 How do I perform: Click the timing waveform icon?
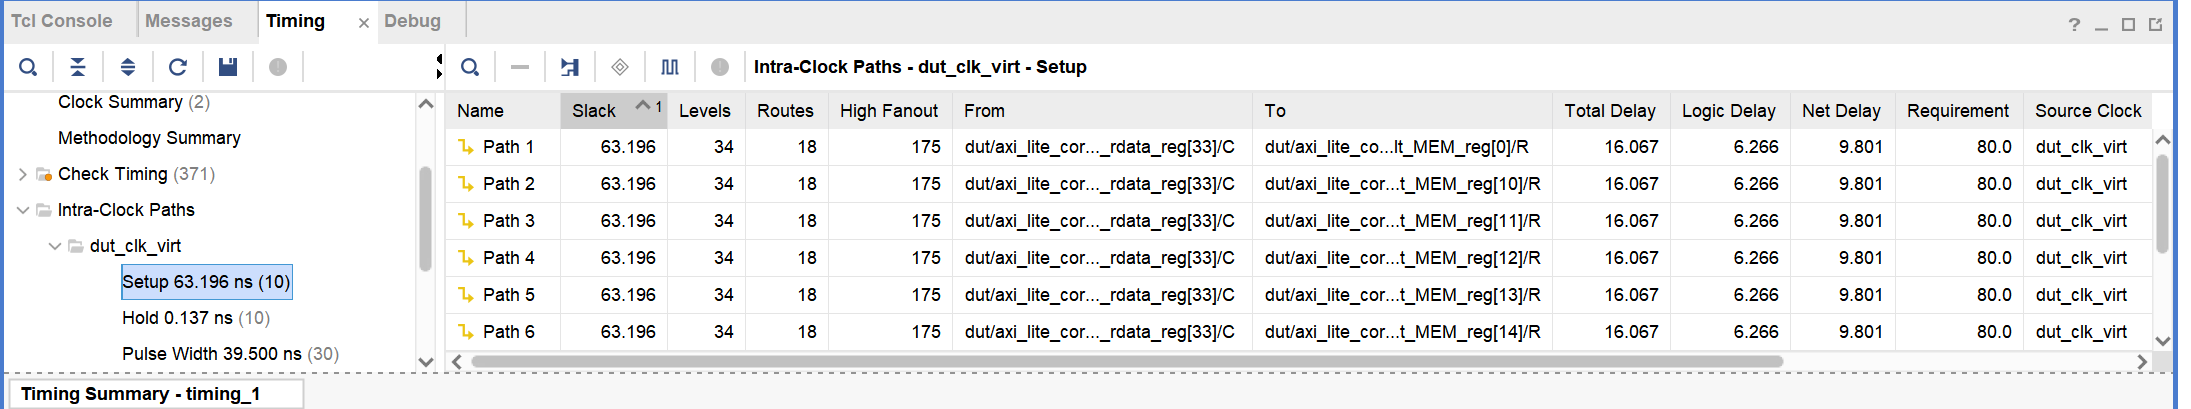[670, 67]
